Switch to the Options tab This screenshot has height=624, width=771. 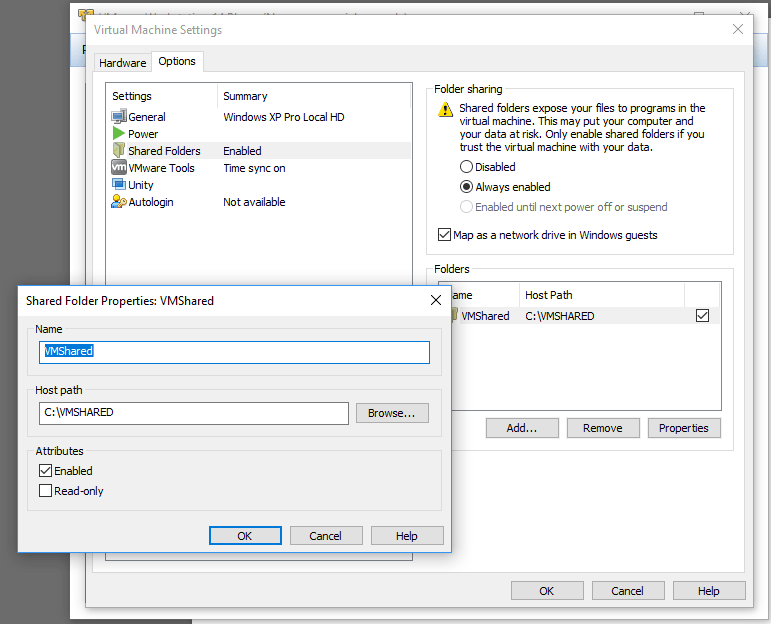pyautogui.click(x=177, y=61)
